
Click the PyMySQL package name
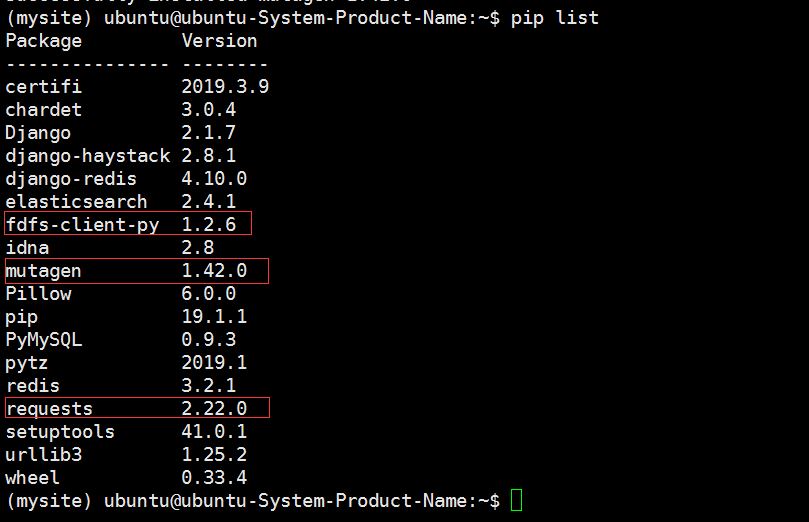coord(43,340)
